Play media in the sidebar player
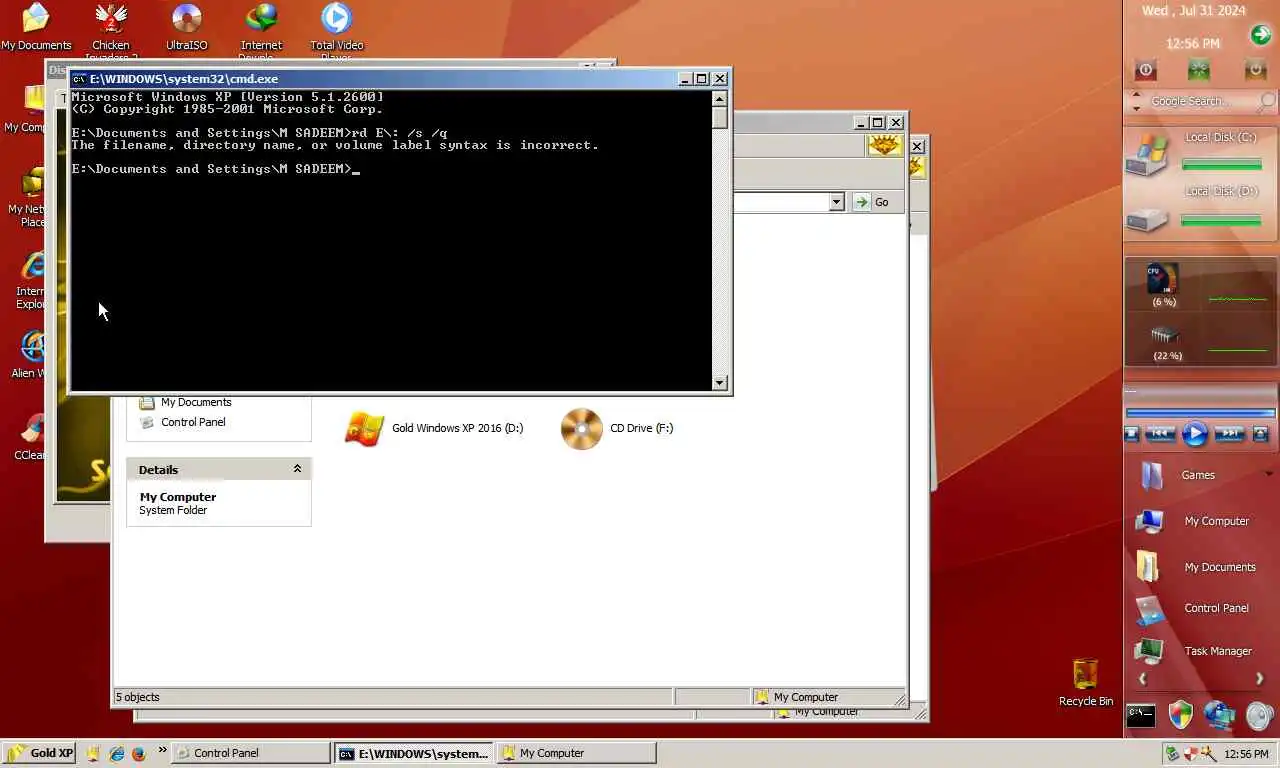 pyautogui.click(x=1195, y=433)
